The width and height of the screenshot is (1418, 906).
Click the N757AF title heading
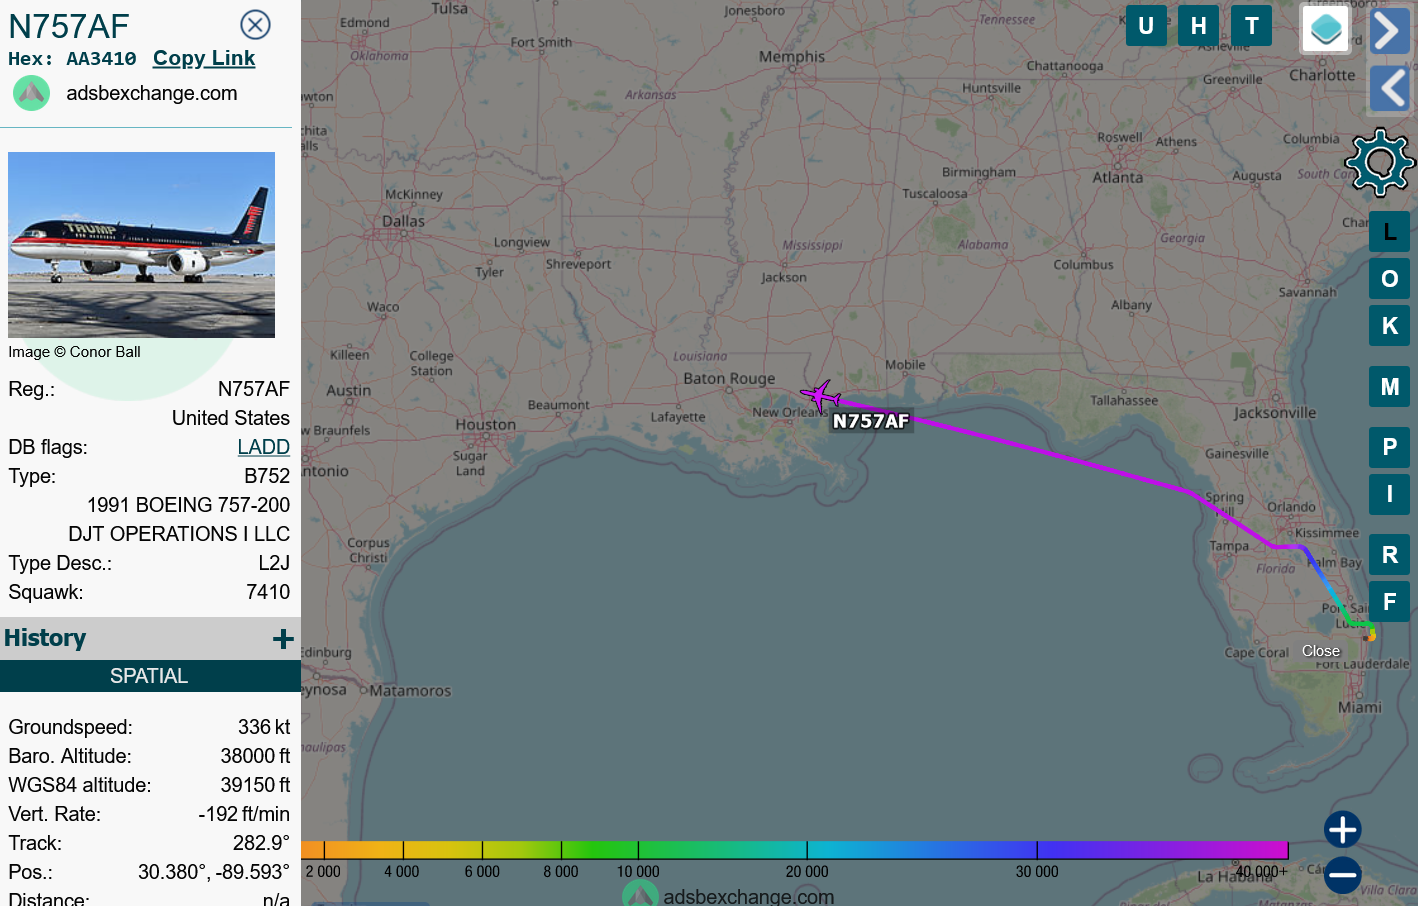(69, 26)
